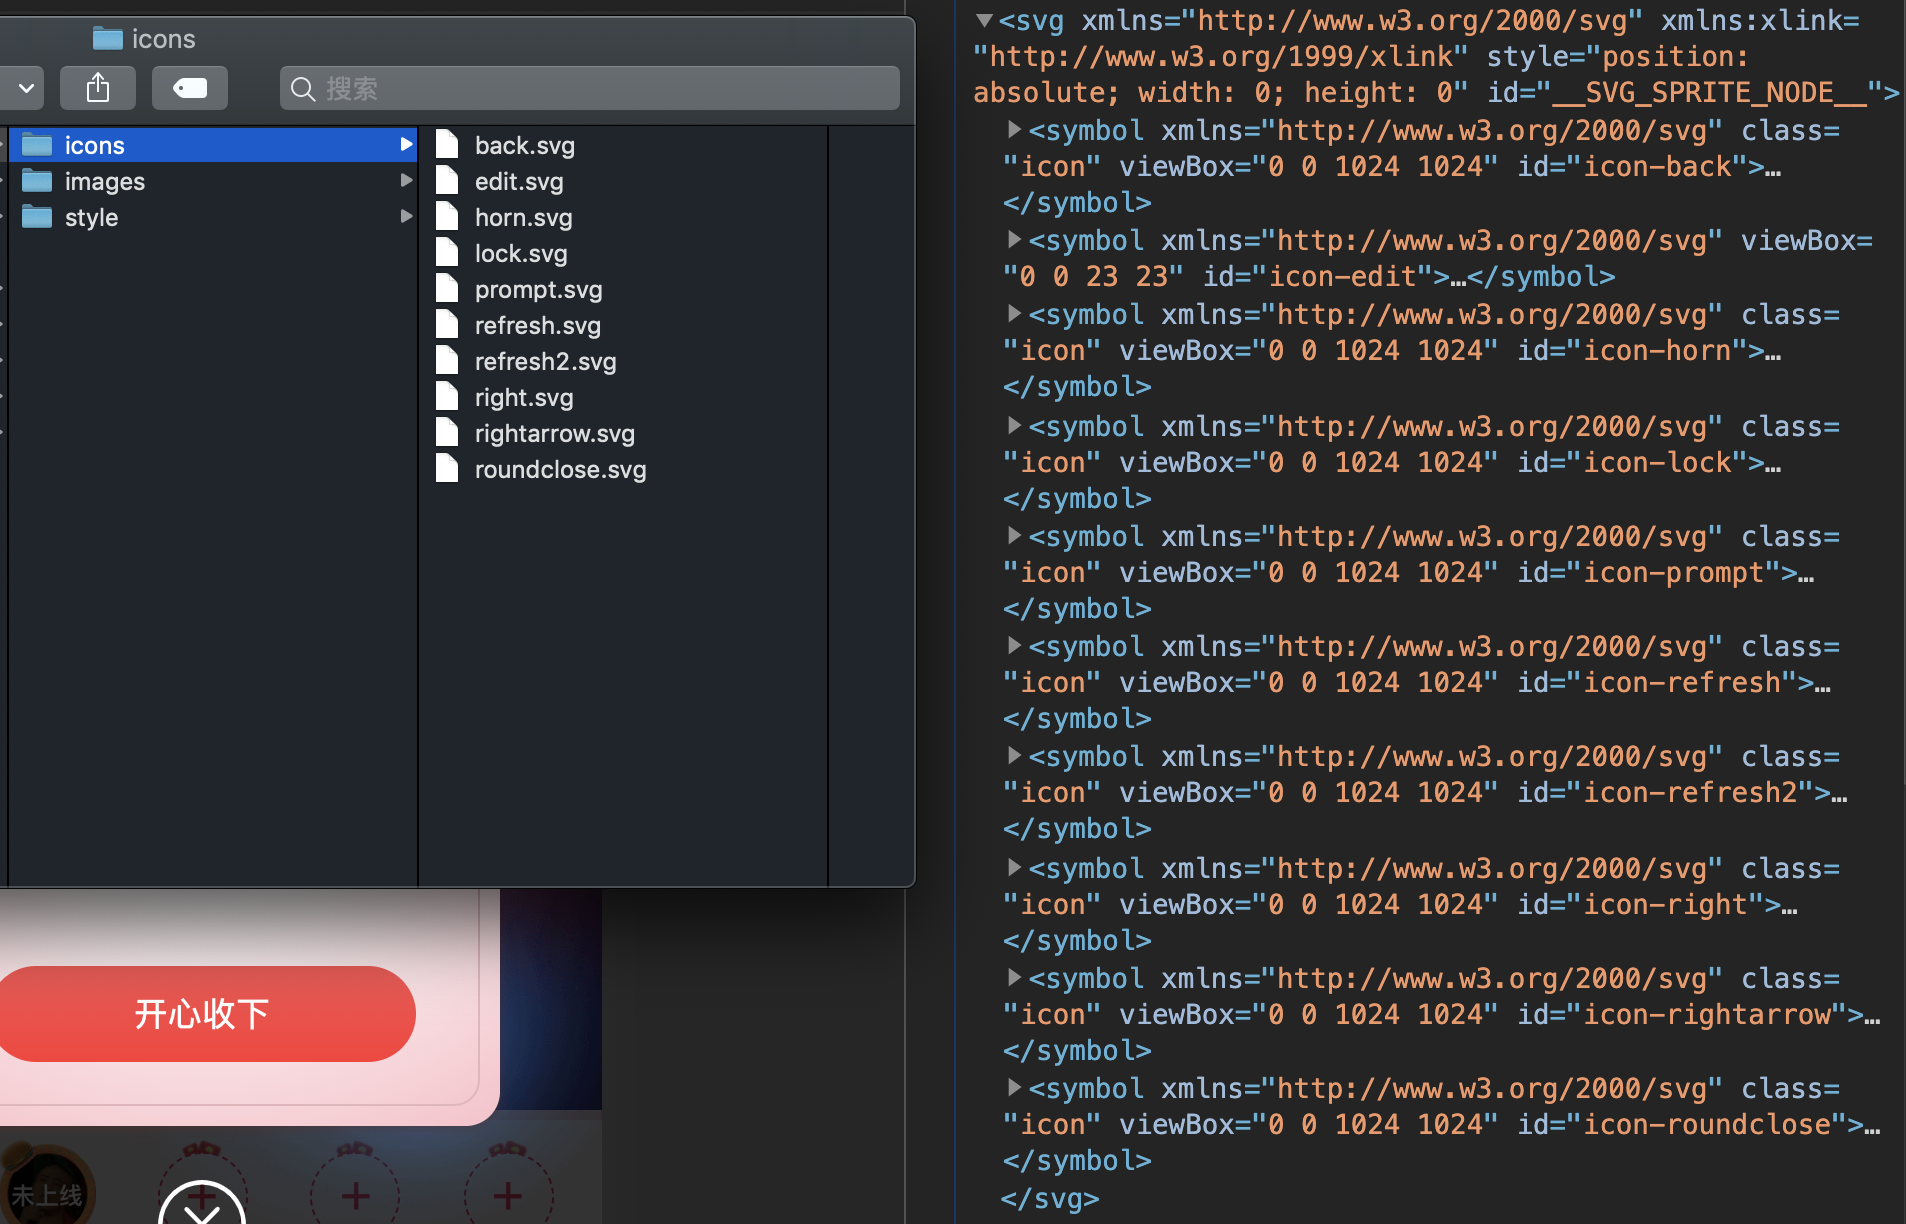Click the rightarrow.svg file icon
The height and width of the screenshot is (1224, 1906).
[447, 432]
